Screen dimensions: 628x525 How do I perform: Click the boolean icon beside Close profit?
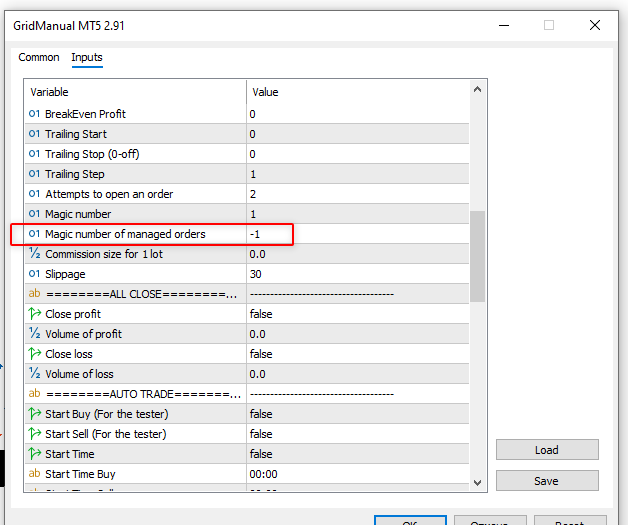(x=34, y=314)
